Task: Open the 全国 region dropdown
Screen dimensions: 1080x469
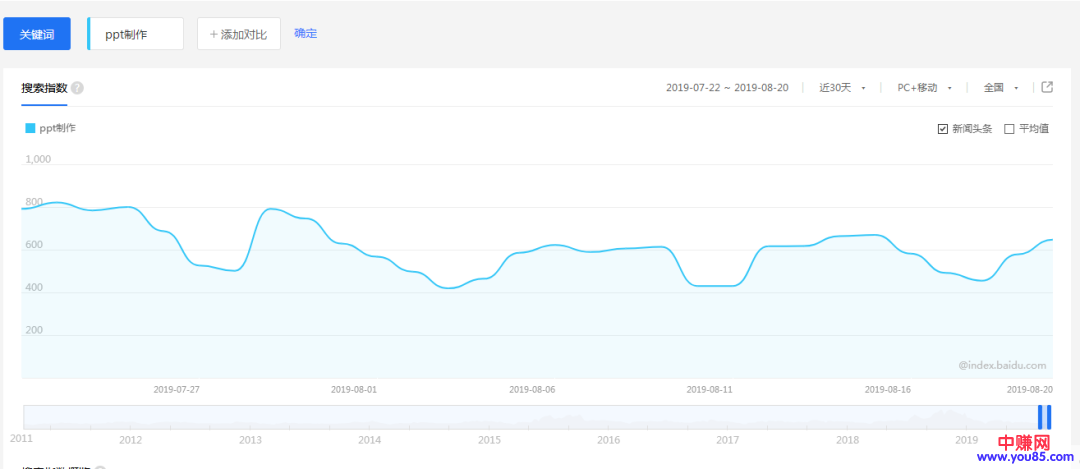Action: coord(1000,88)
